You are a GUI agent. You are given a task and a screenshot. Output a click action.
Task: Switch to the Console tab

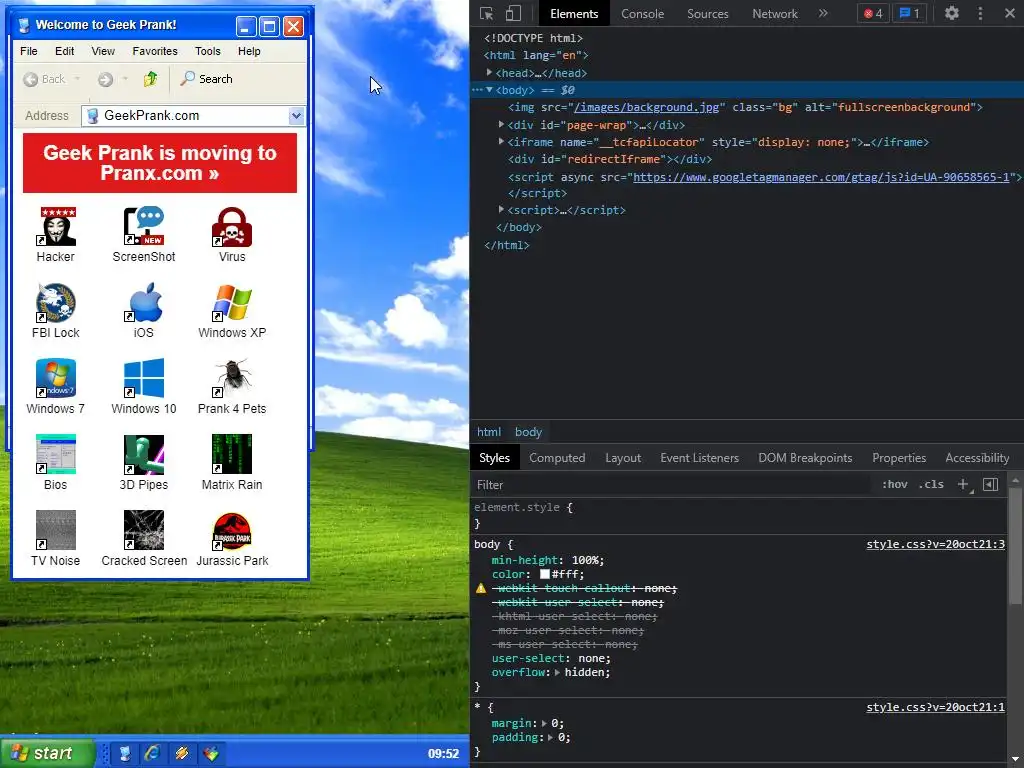[642, 14]
